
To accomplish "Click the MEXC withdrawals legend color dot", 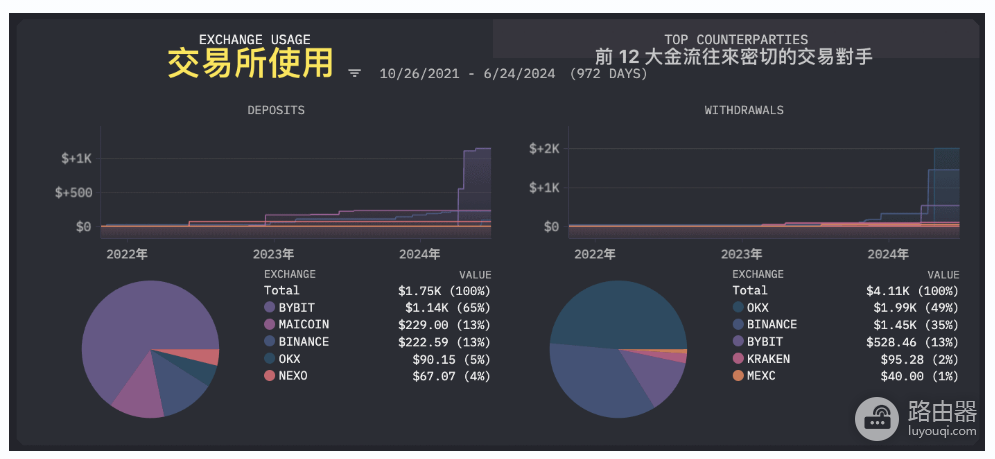I will [x=738, y=376].
